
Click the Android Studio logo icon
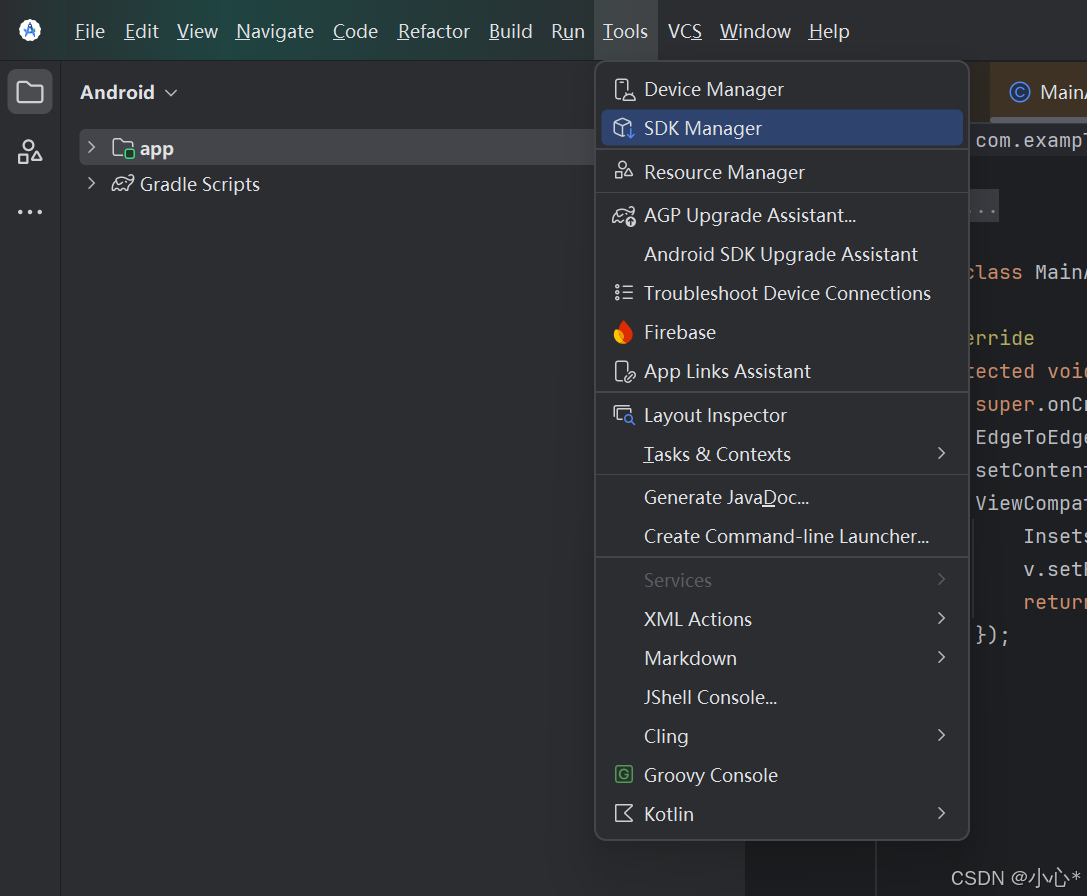[30, 31]
